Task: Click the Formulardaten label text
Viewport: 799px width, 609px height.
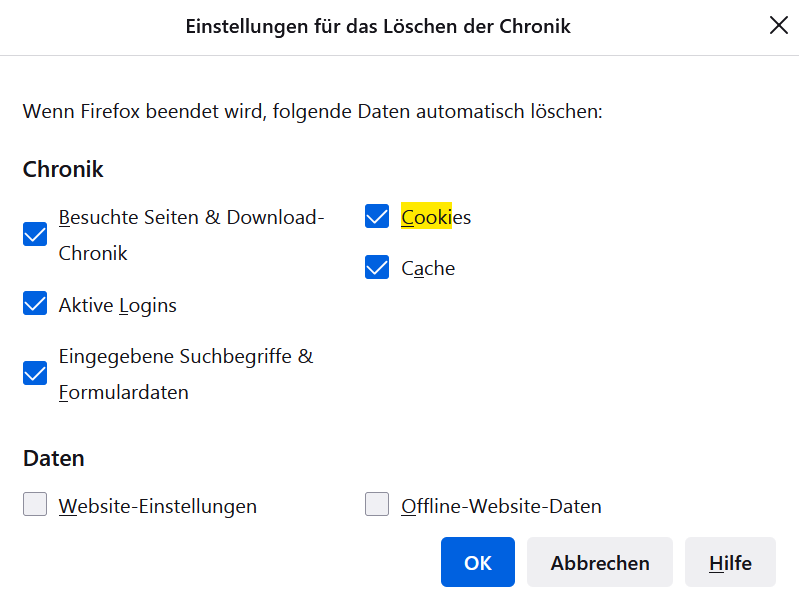Action: (124, 392)
